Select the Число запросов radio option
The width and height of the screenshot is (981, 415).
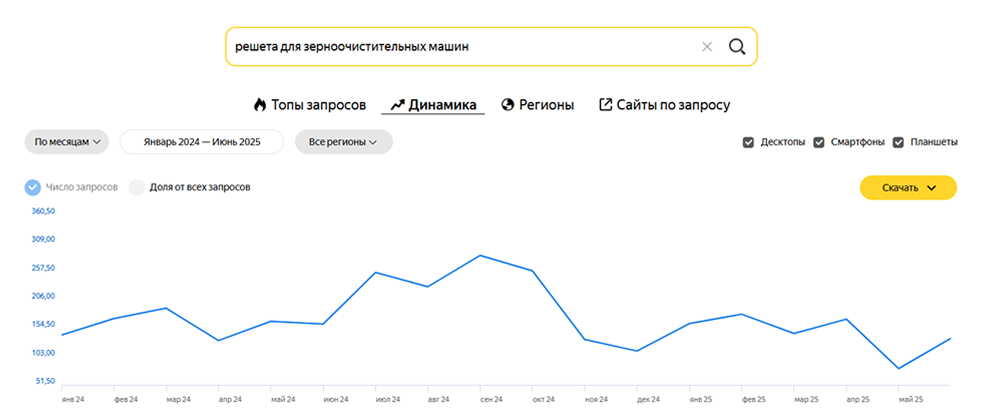pyautogui.click(x=32, y=187)
